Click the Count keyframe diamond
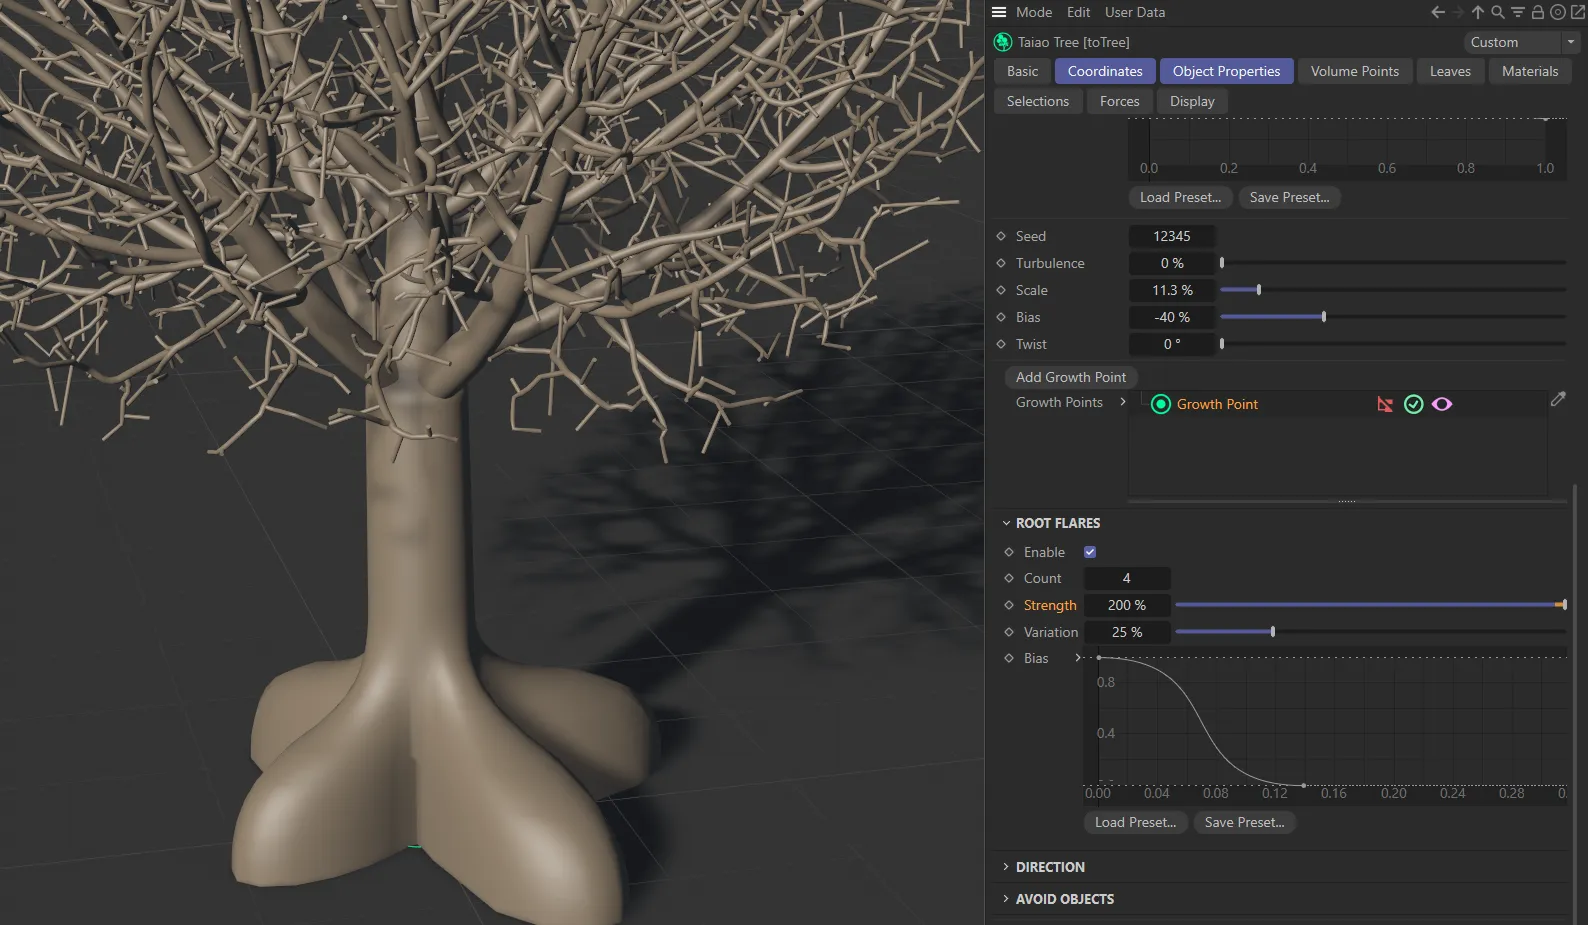This screenshot has height=925, width=1588. pyautogui.click(x=1009, y=578)
